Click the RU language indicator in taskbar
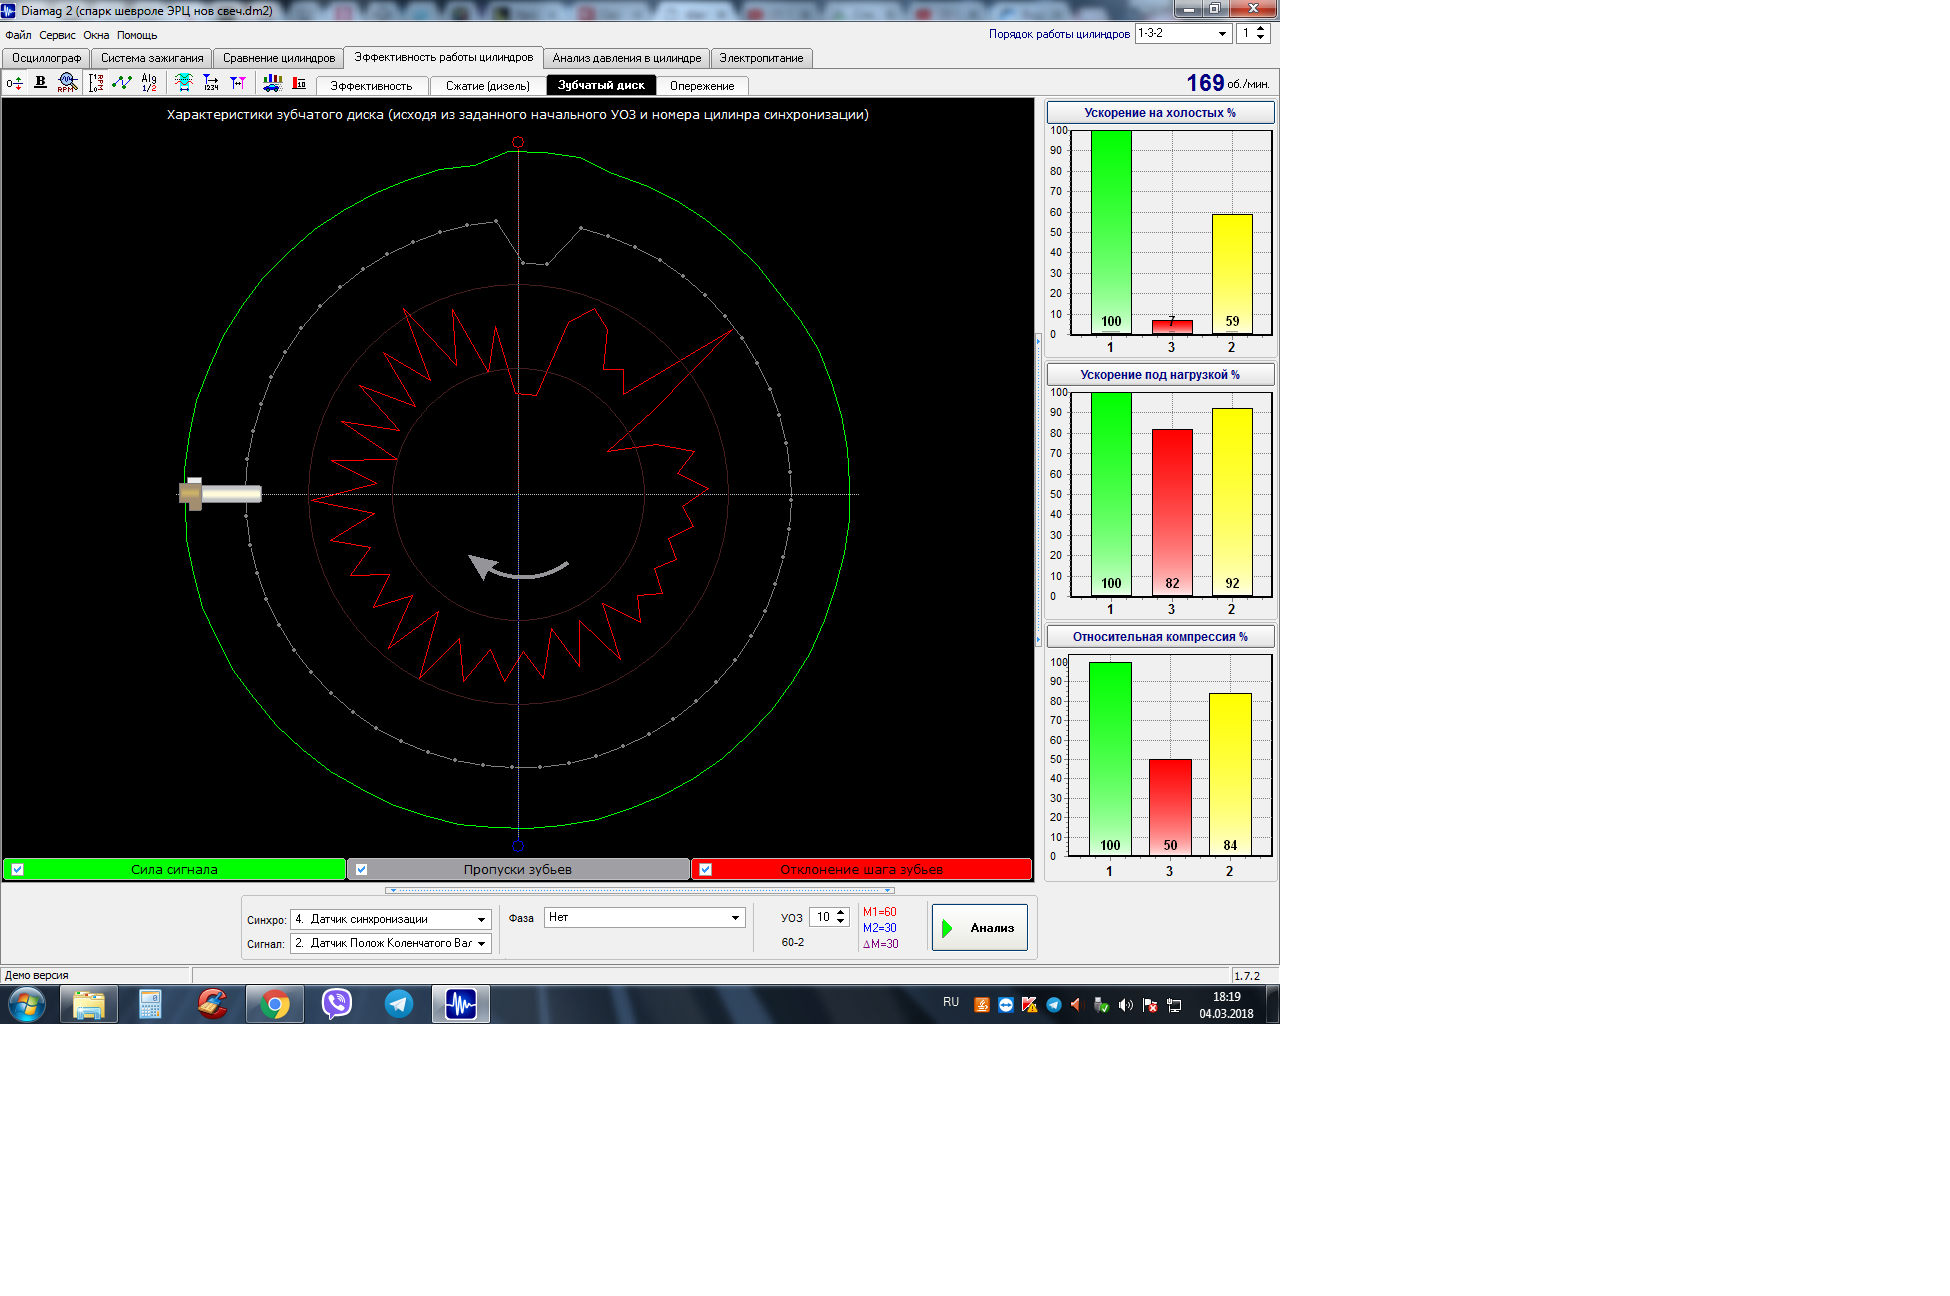The image size is (1950, 1296). pyautogui.click(x=951, y=1002)
